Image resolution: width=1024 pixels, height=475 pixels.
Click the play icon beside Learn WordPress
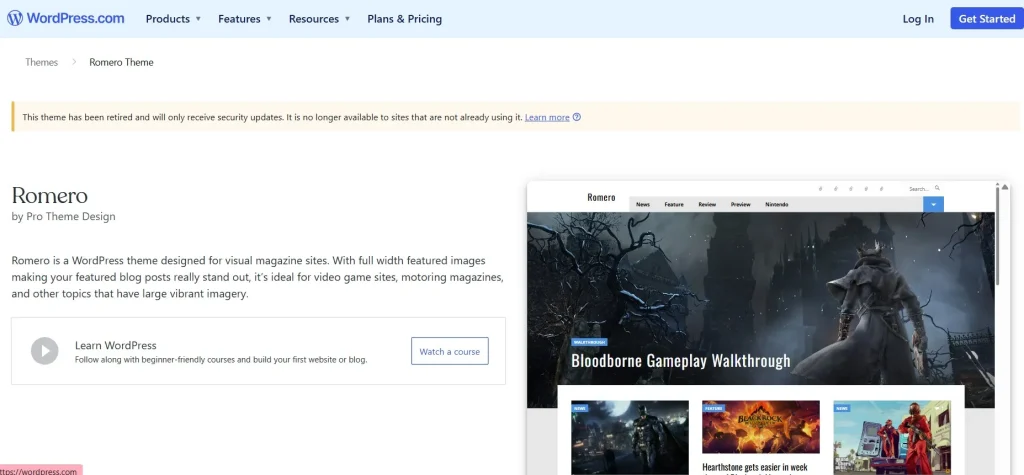(x=44, y=351)
